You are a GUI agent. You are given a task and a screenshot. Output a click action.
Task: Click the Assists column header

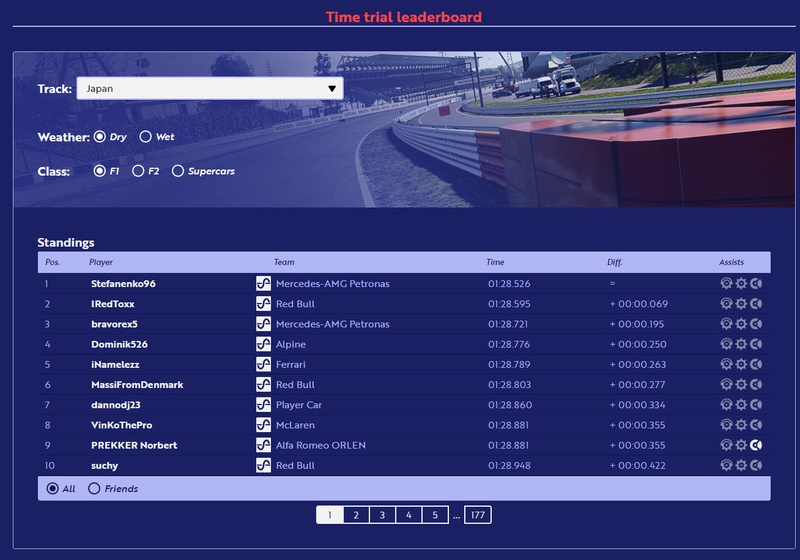click(x=731, y=262)
